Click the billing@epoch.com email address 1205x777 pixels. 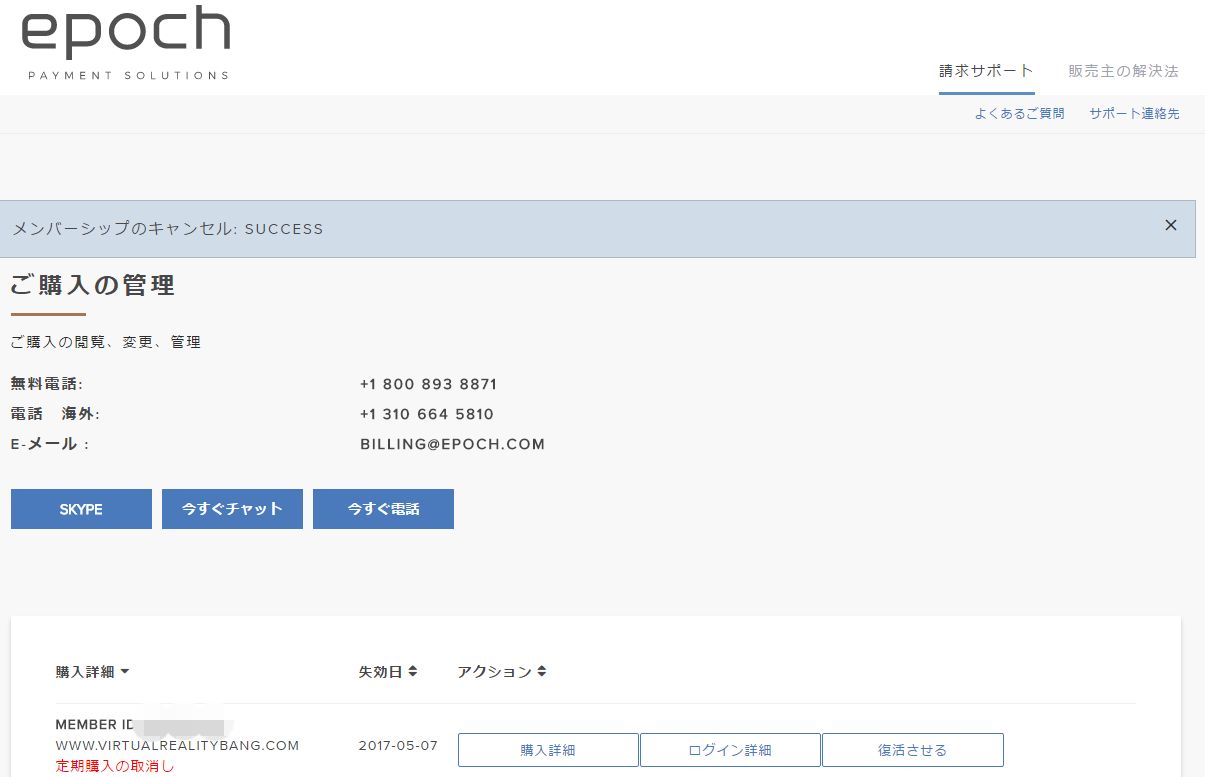tap(452, 444)
